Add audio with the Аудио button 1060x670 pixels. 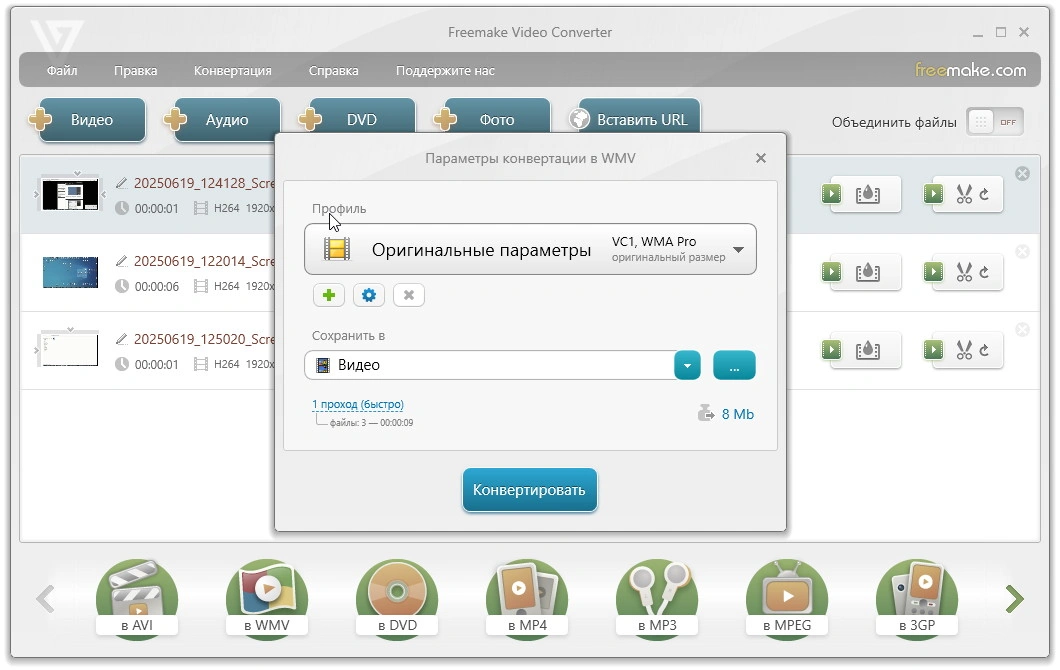[227, 120]
